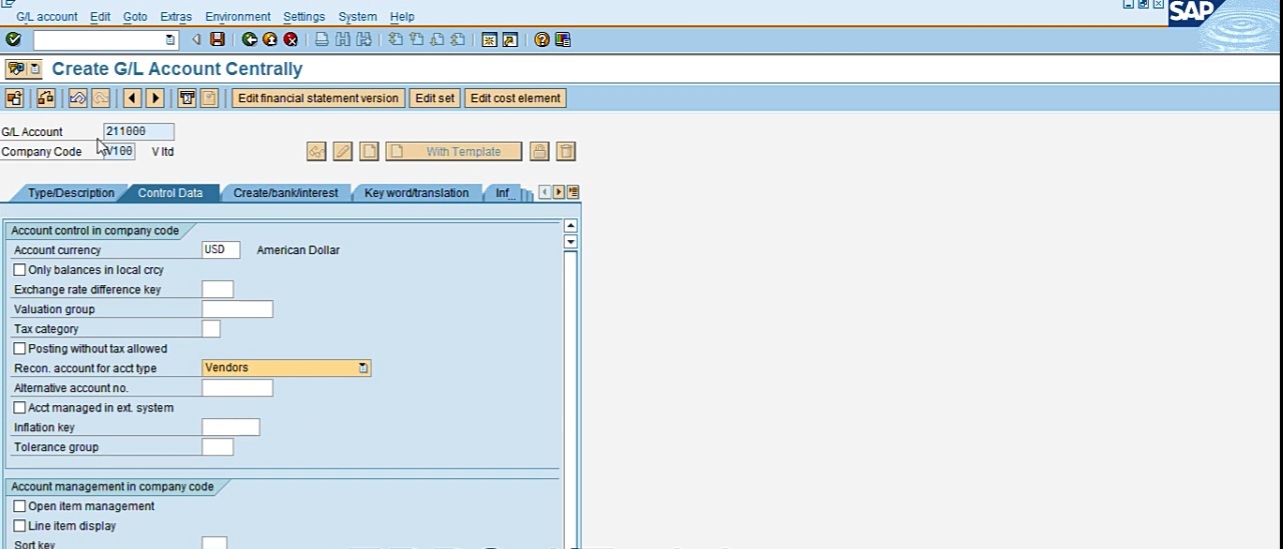Click the yellow Exit arrow icon
Viewport: 1283px width, 549px height.
click(x=269, y=40)
